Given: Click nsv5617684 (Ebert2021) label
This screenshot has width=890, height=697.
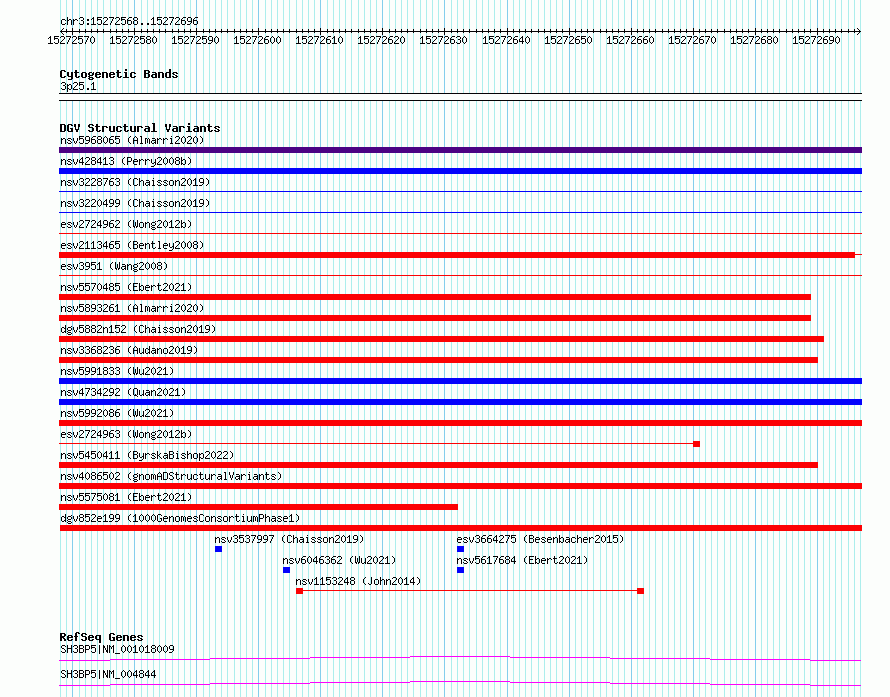Looking at the screenshot, I should click(x=522, y=560).
